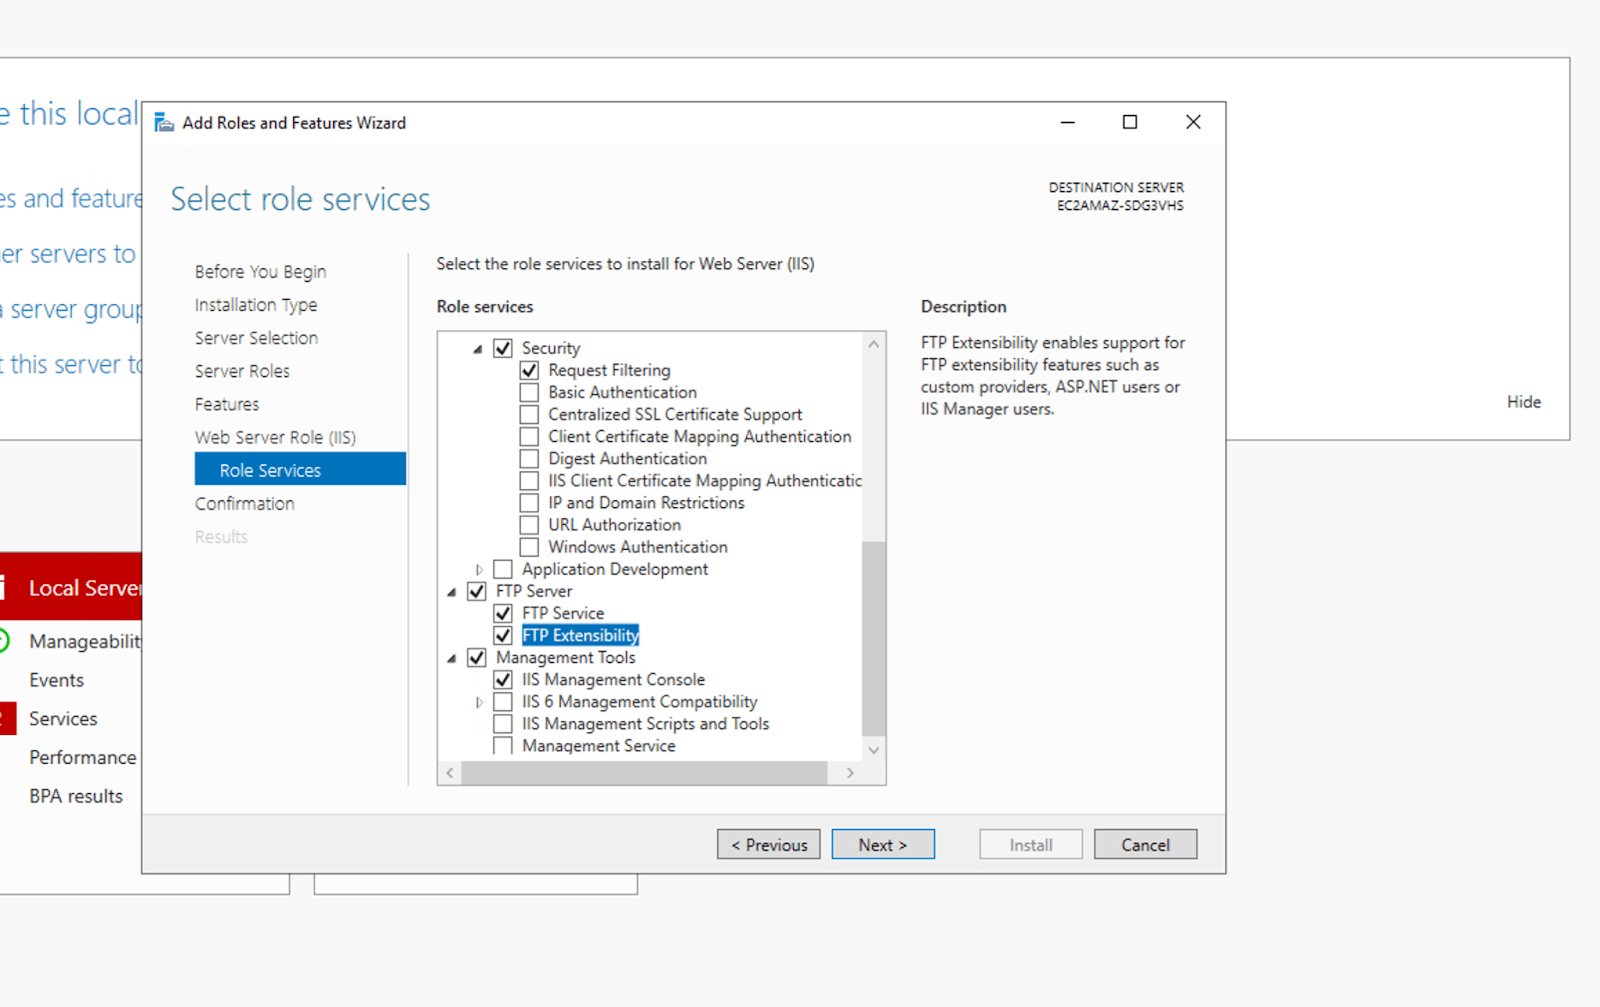The width and height of the screenshot is (1600, 1007).
Task: Check IIS 6 Management Compatibility
Action: pos(503,701)
